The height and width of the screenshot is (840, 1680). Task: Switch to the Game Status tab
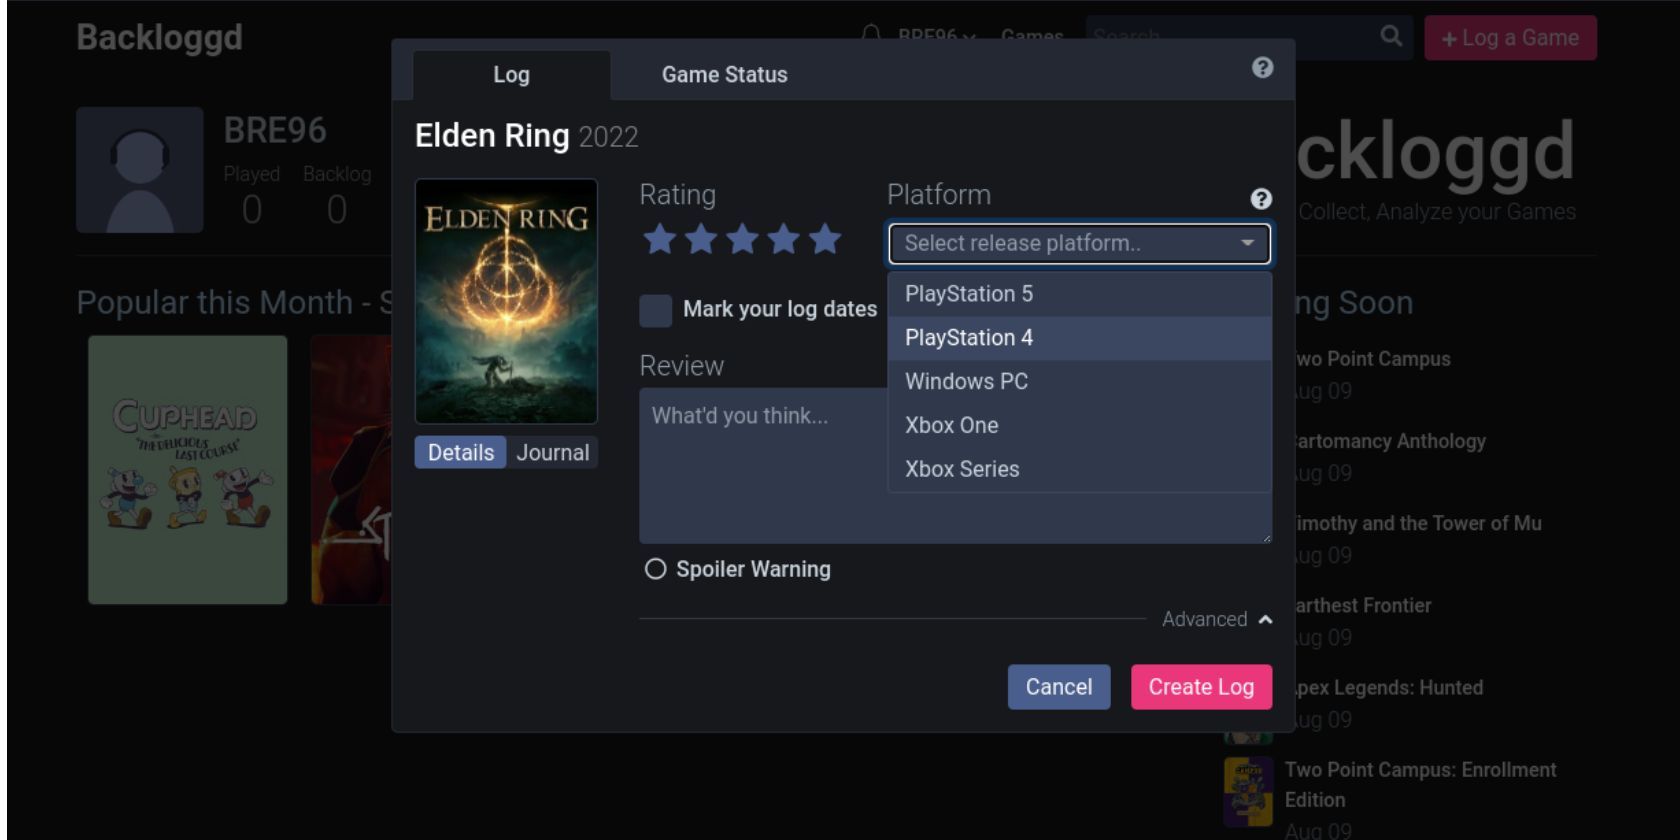point(724,75)
